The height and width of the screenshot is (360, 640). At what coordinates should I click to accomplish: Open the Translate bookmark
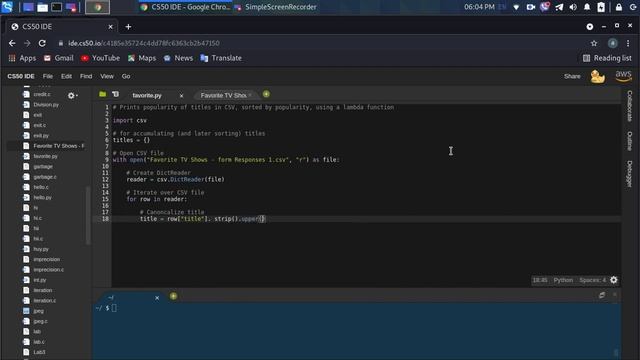tap(221, 58)
